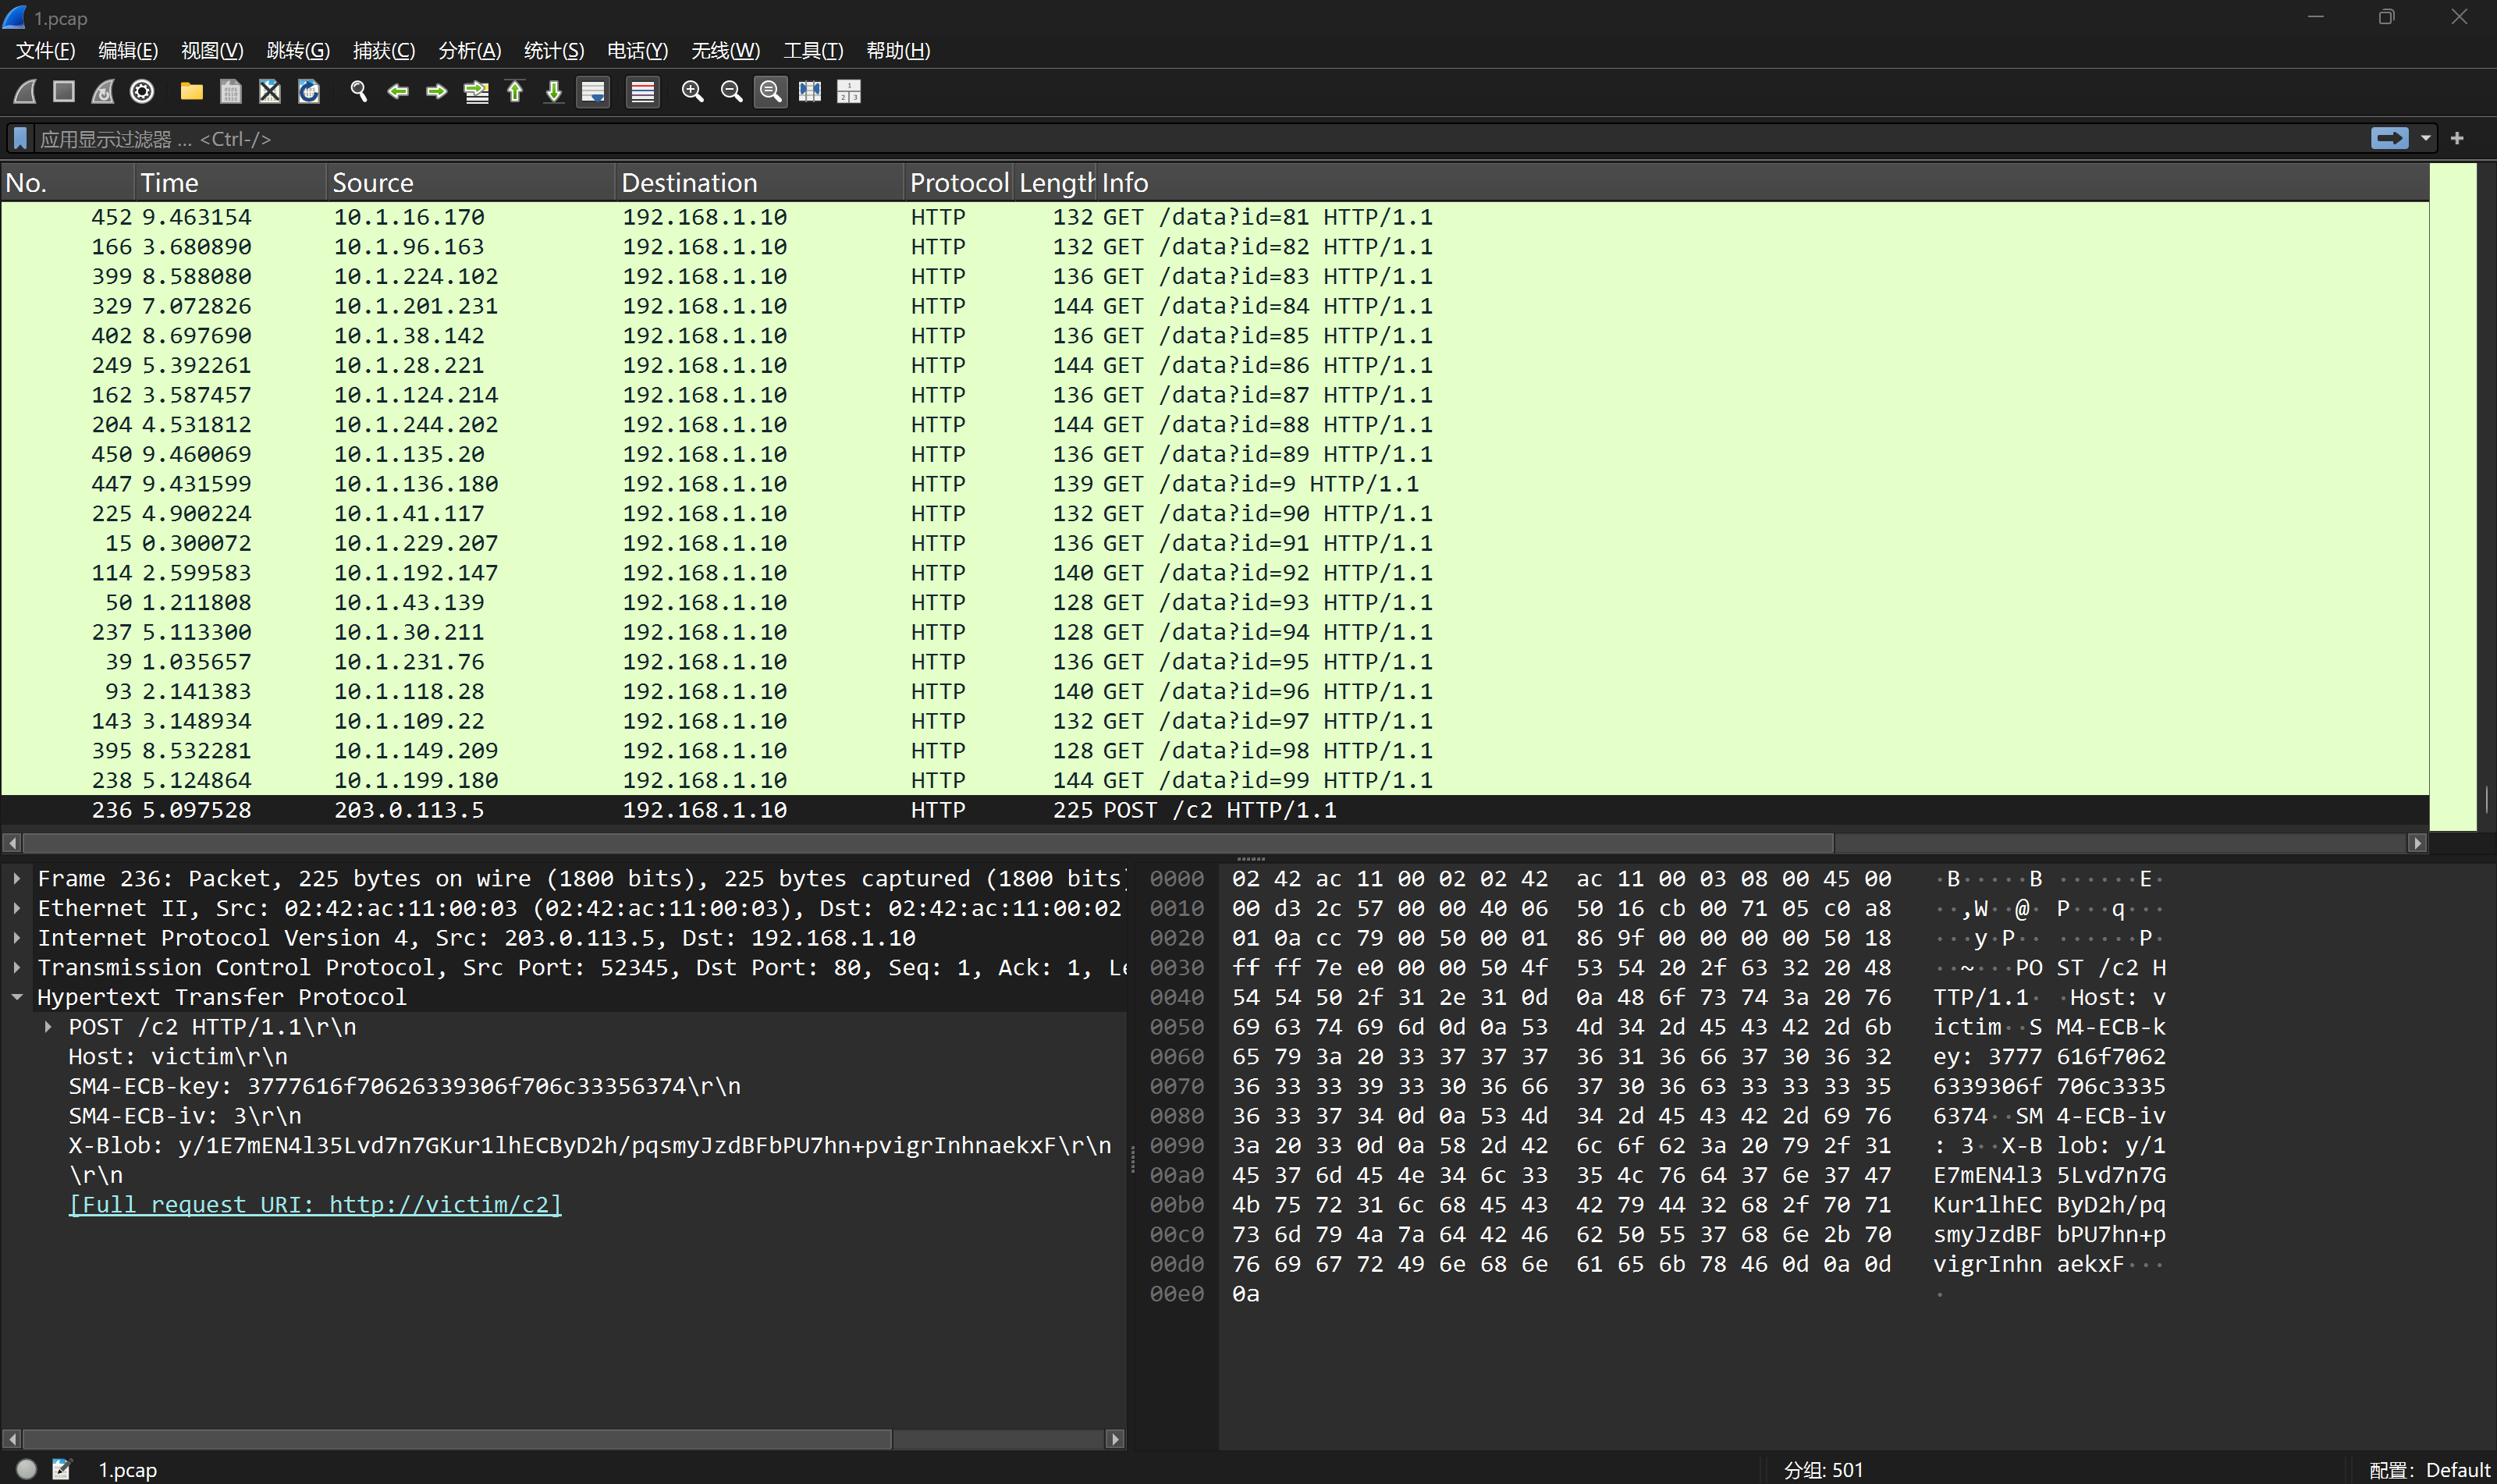Click the close capture file icon
The width and height of the screenshot is (2497, 1484).
tap(270, 92)
